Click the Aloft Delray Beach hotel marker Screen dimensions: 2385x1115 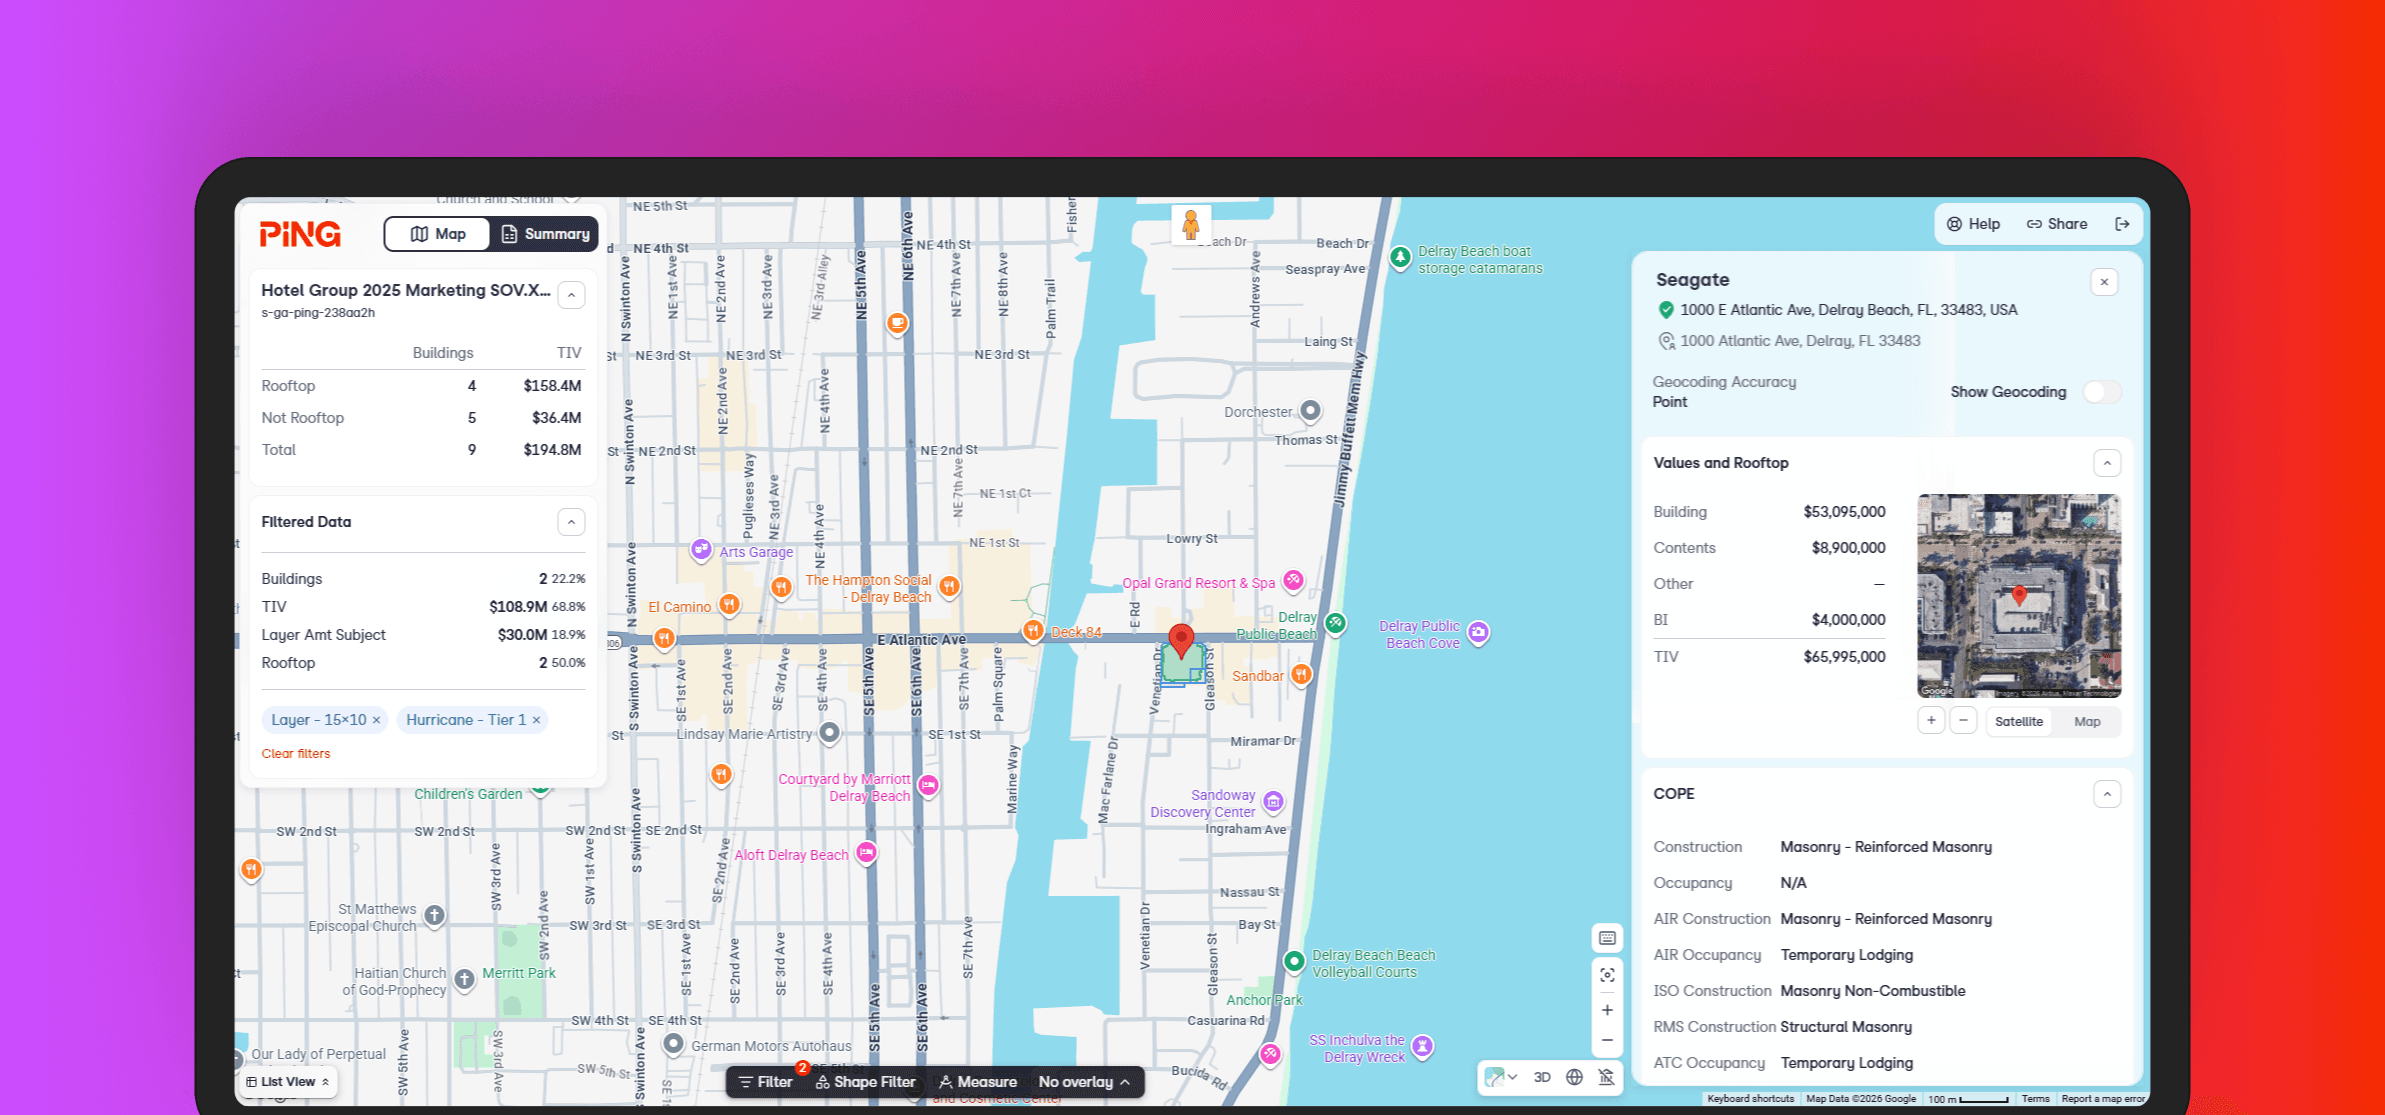866,853
